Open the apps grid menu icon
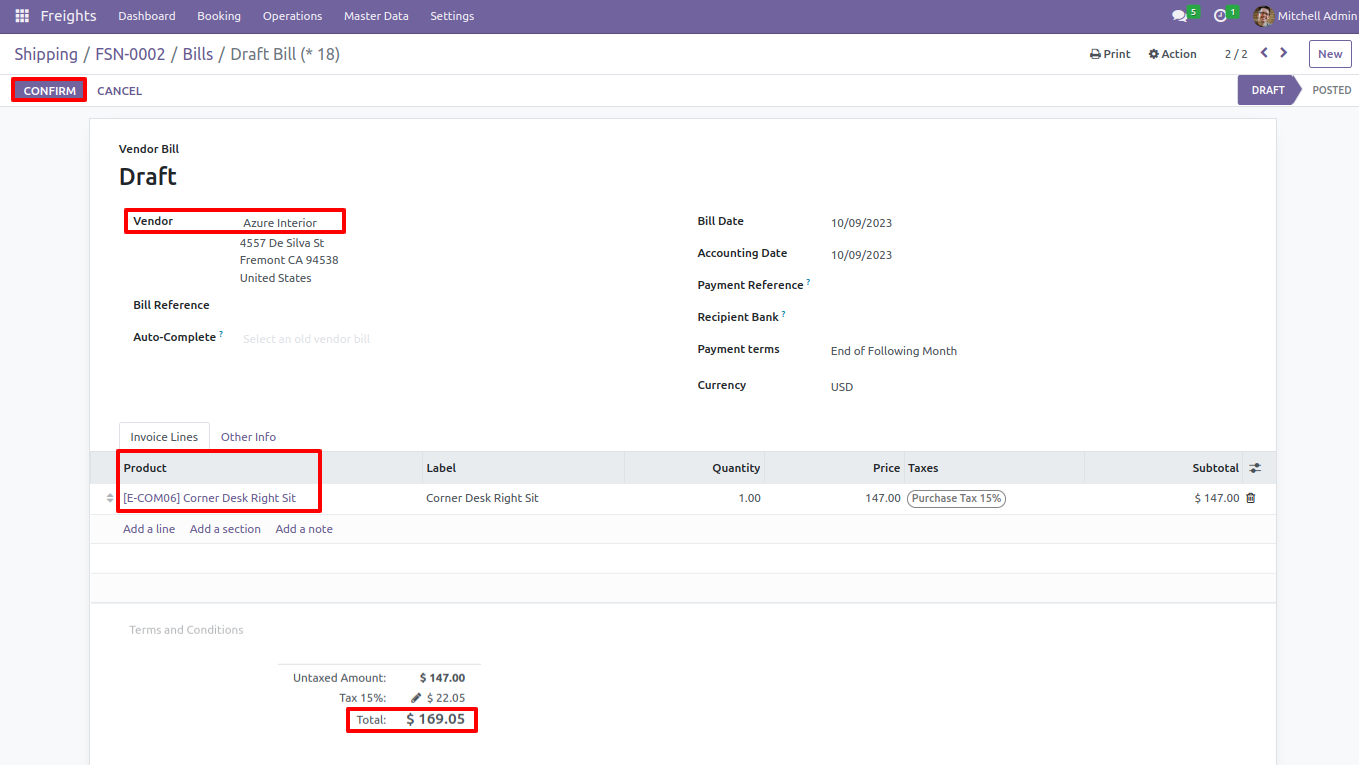1359x765 pixels. pyautogui.click(x=22, y=16)
